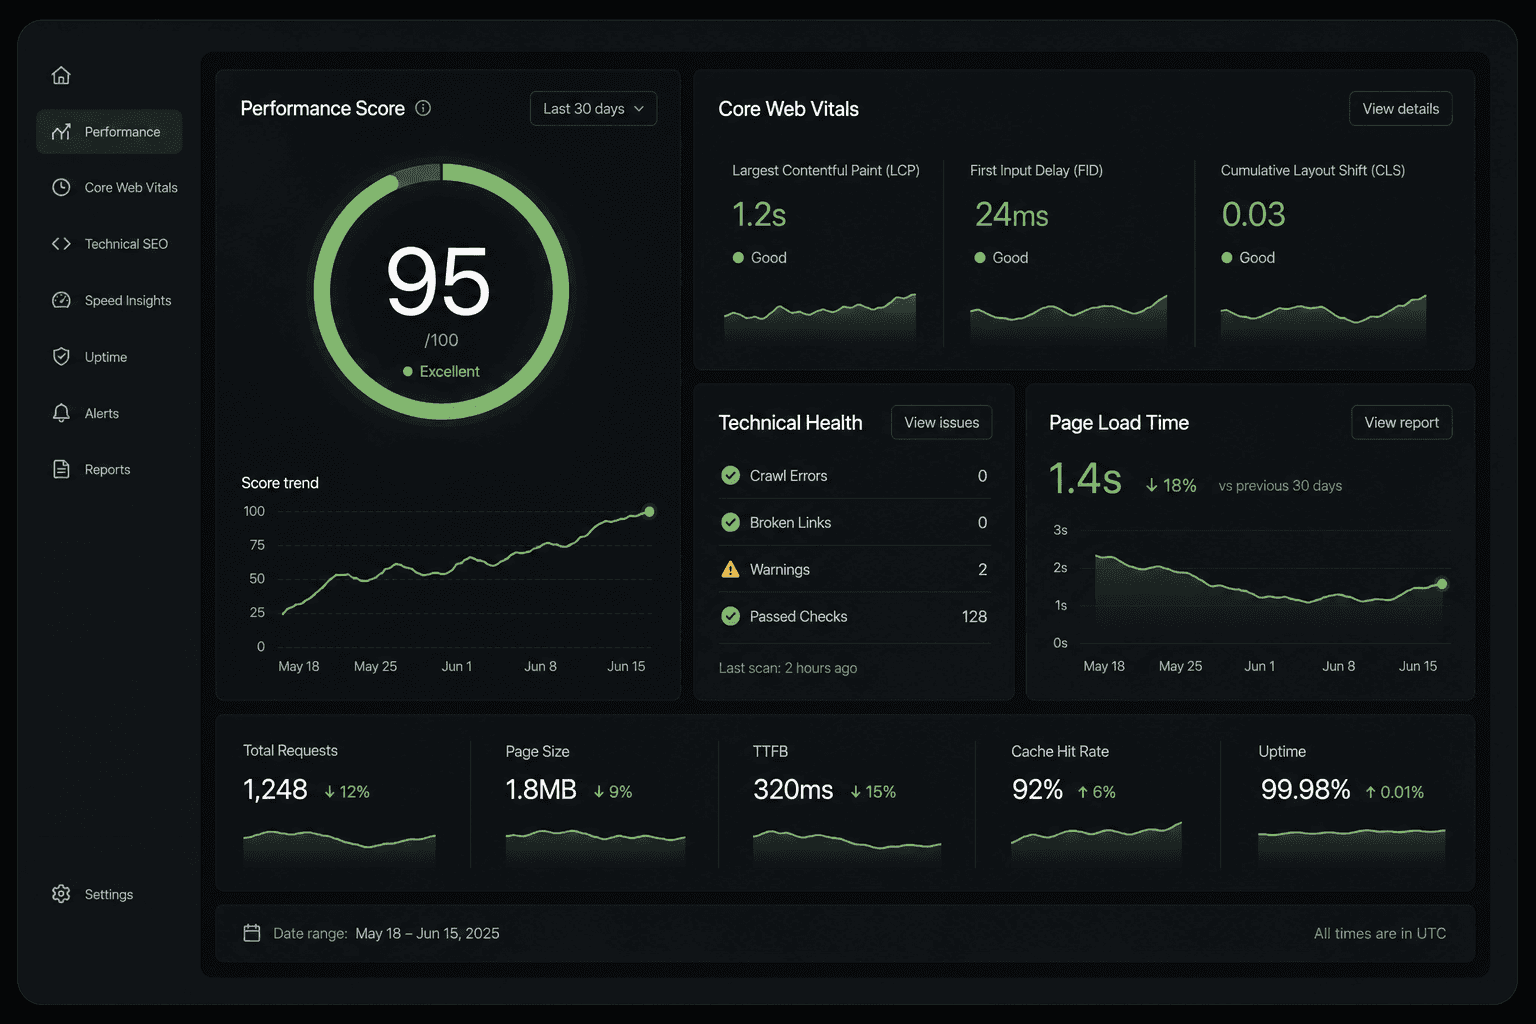The width and height of the screenshot is (1536, 1024).
Task: Open Speed Insights gauge icon
Action: click(61, 300)
